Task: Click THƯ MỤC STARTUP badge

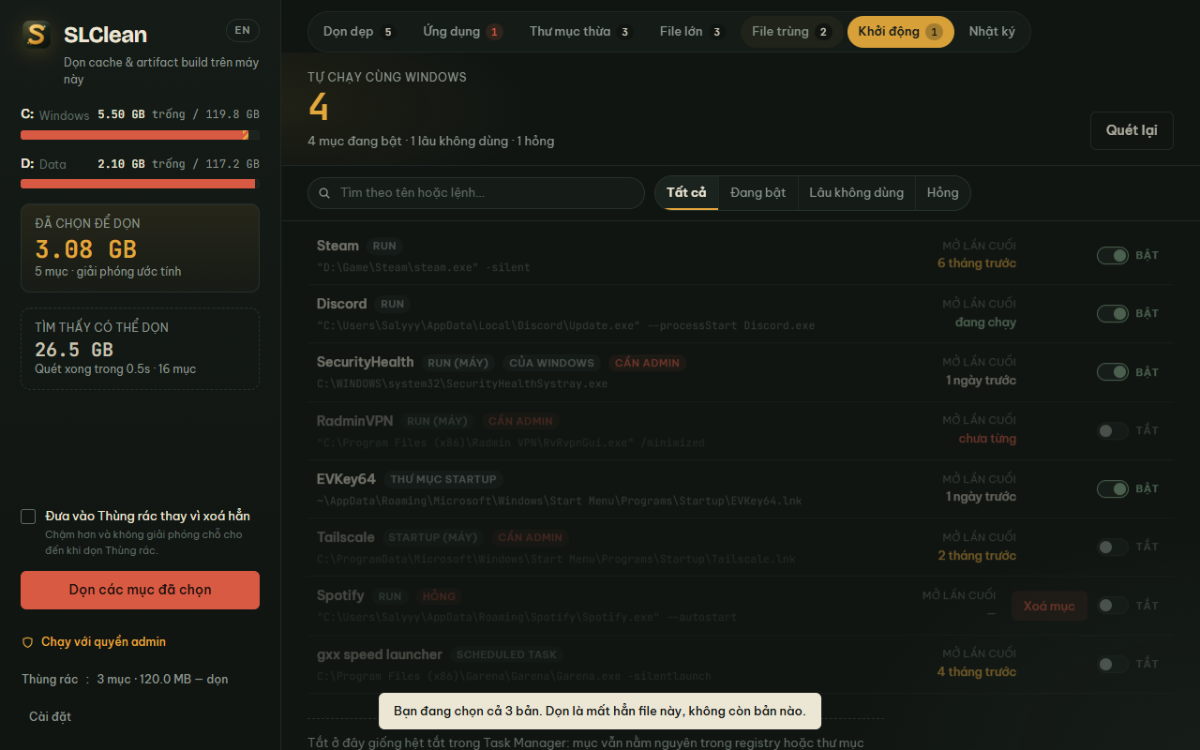Action: coord(443,480)
